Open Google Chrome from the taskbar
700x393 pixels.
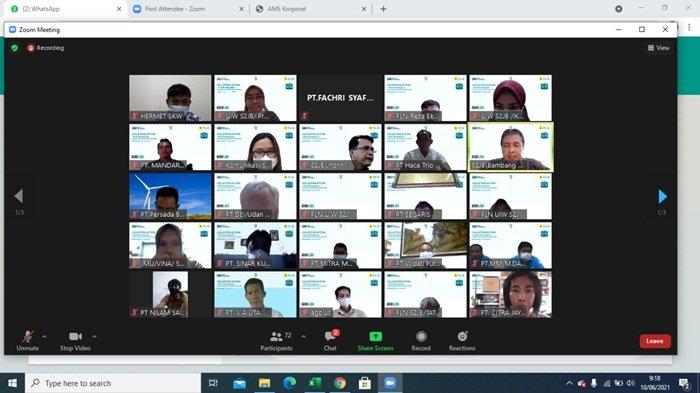pos(340,383)
